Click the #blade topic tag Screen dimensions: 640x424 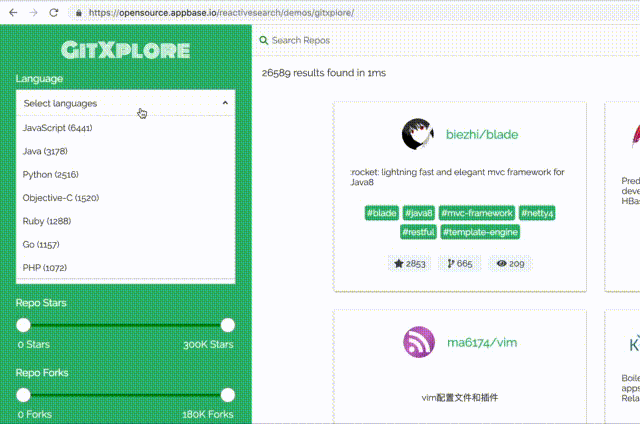point(381,213)
